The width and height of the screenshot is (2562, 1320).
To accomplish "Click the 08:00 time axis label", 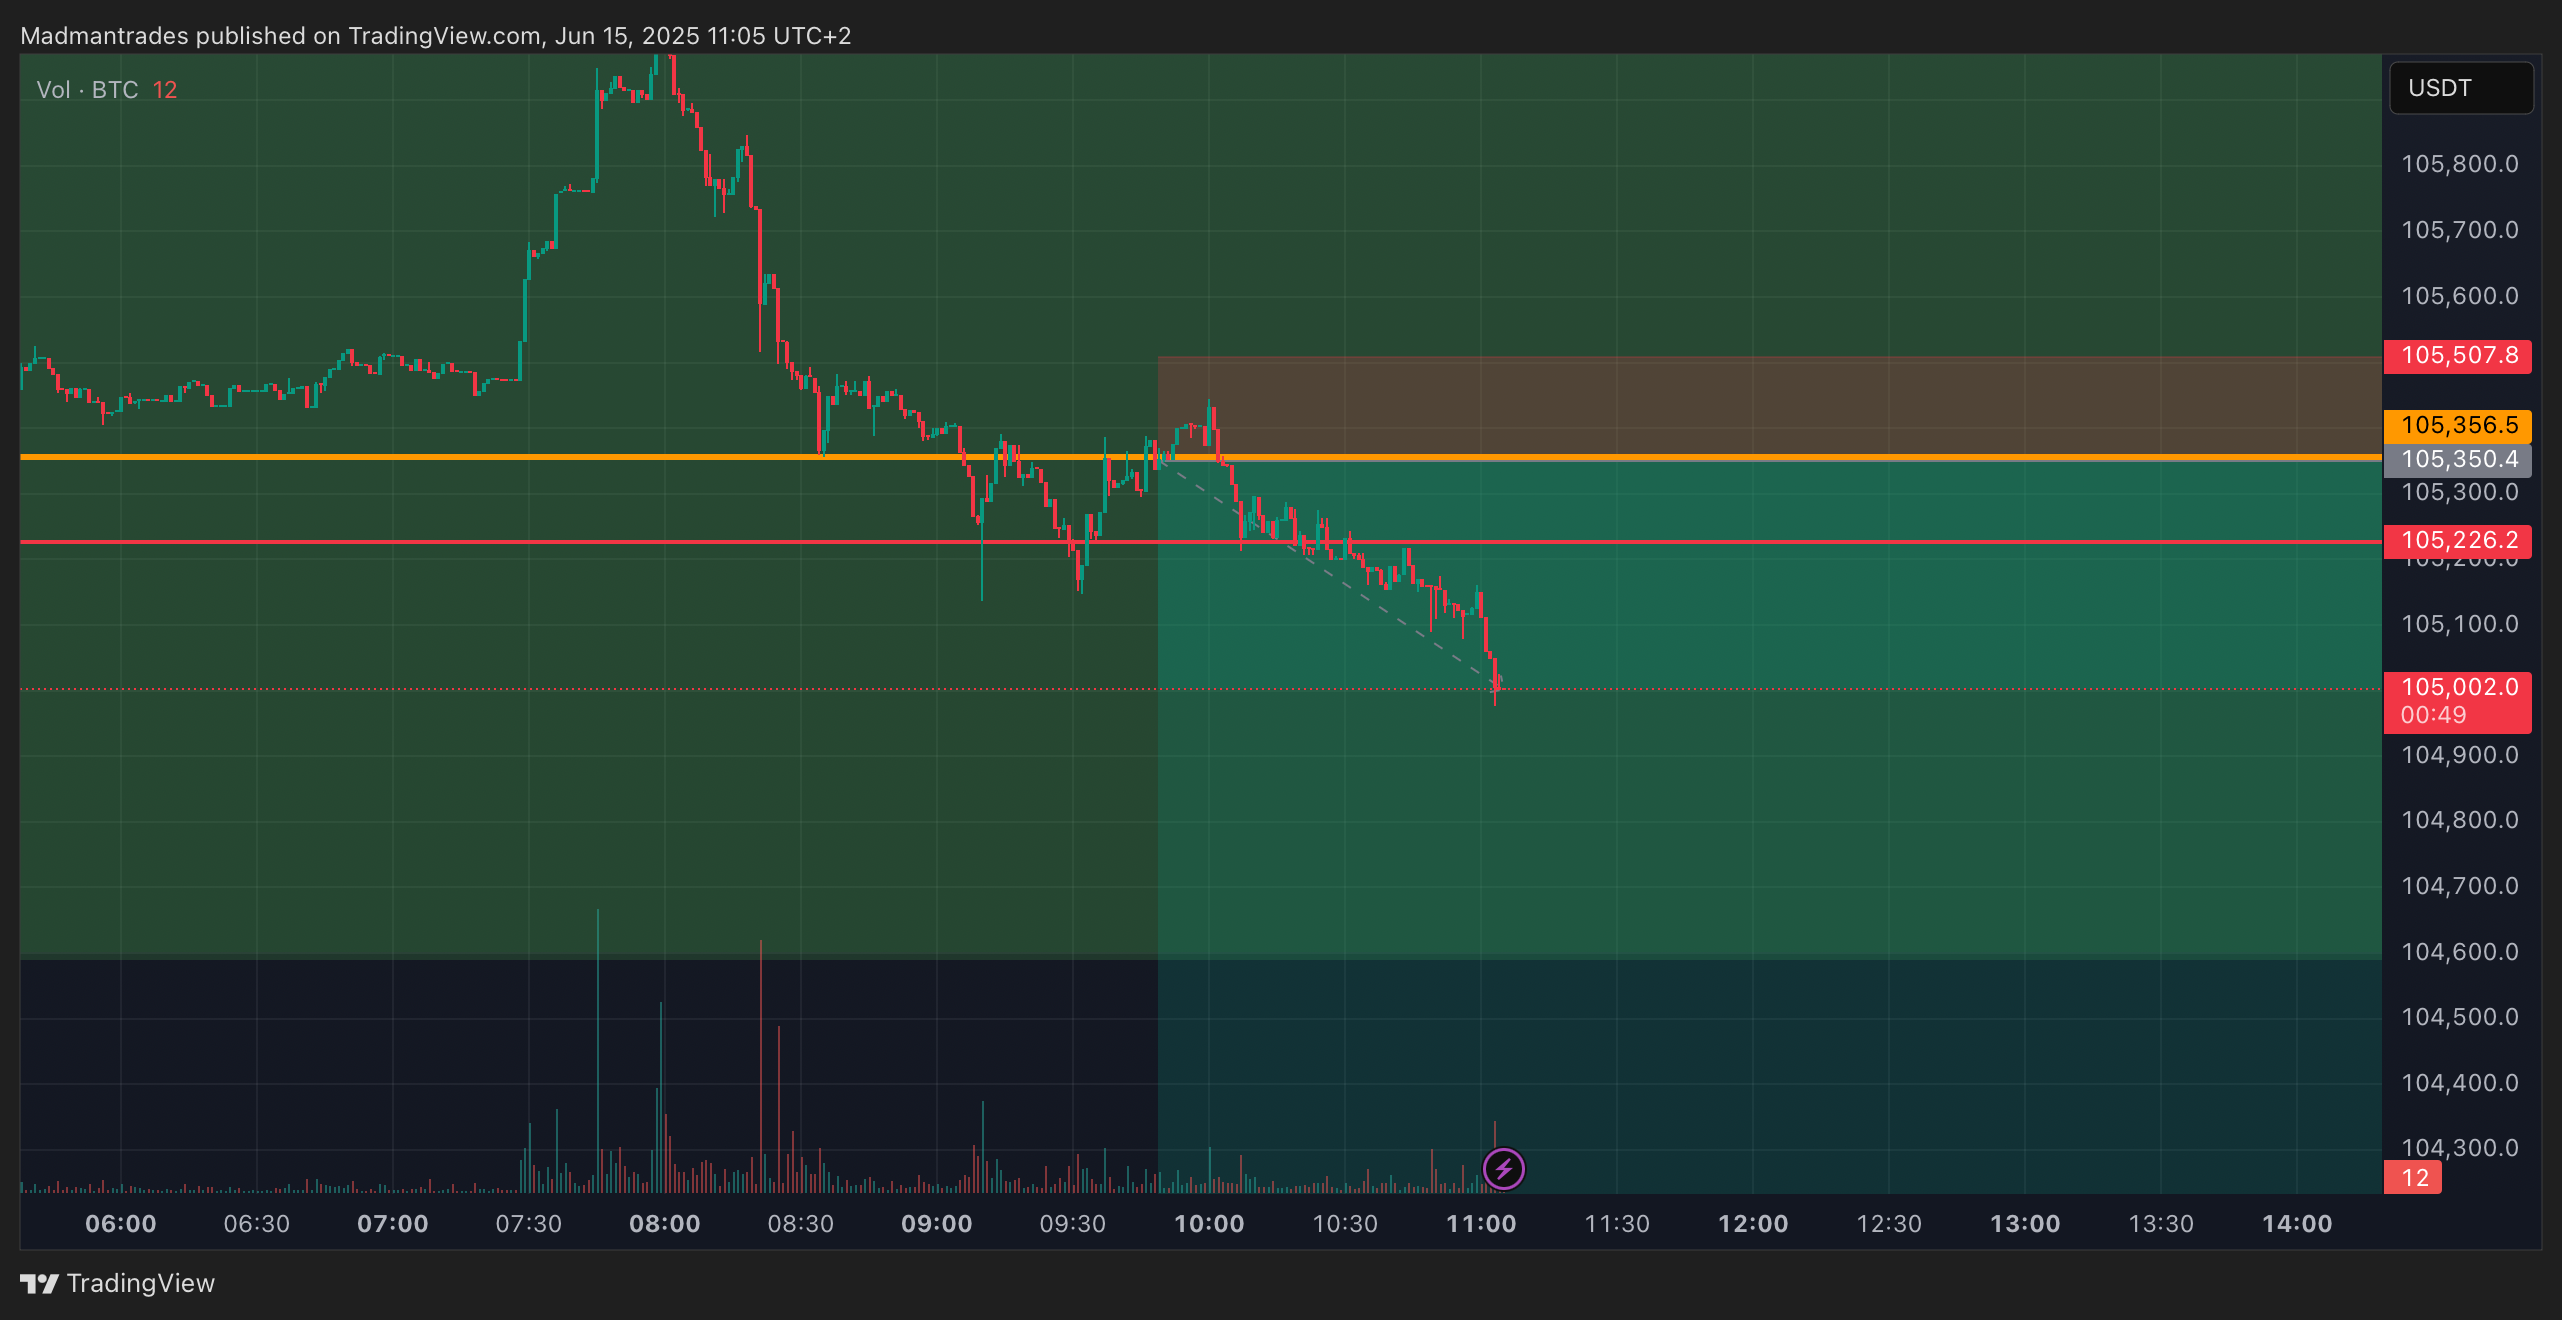I will (x=665, y=1224).
